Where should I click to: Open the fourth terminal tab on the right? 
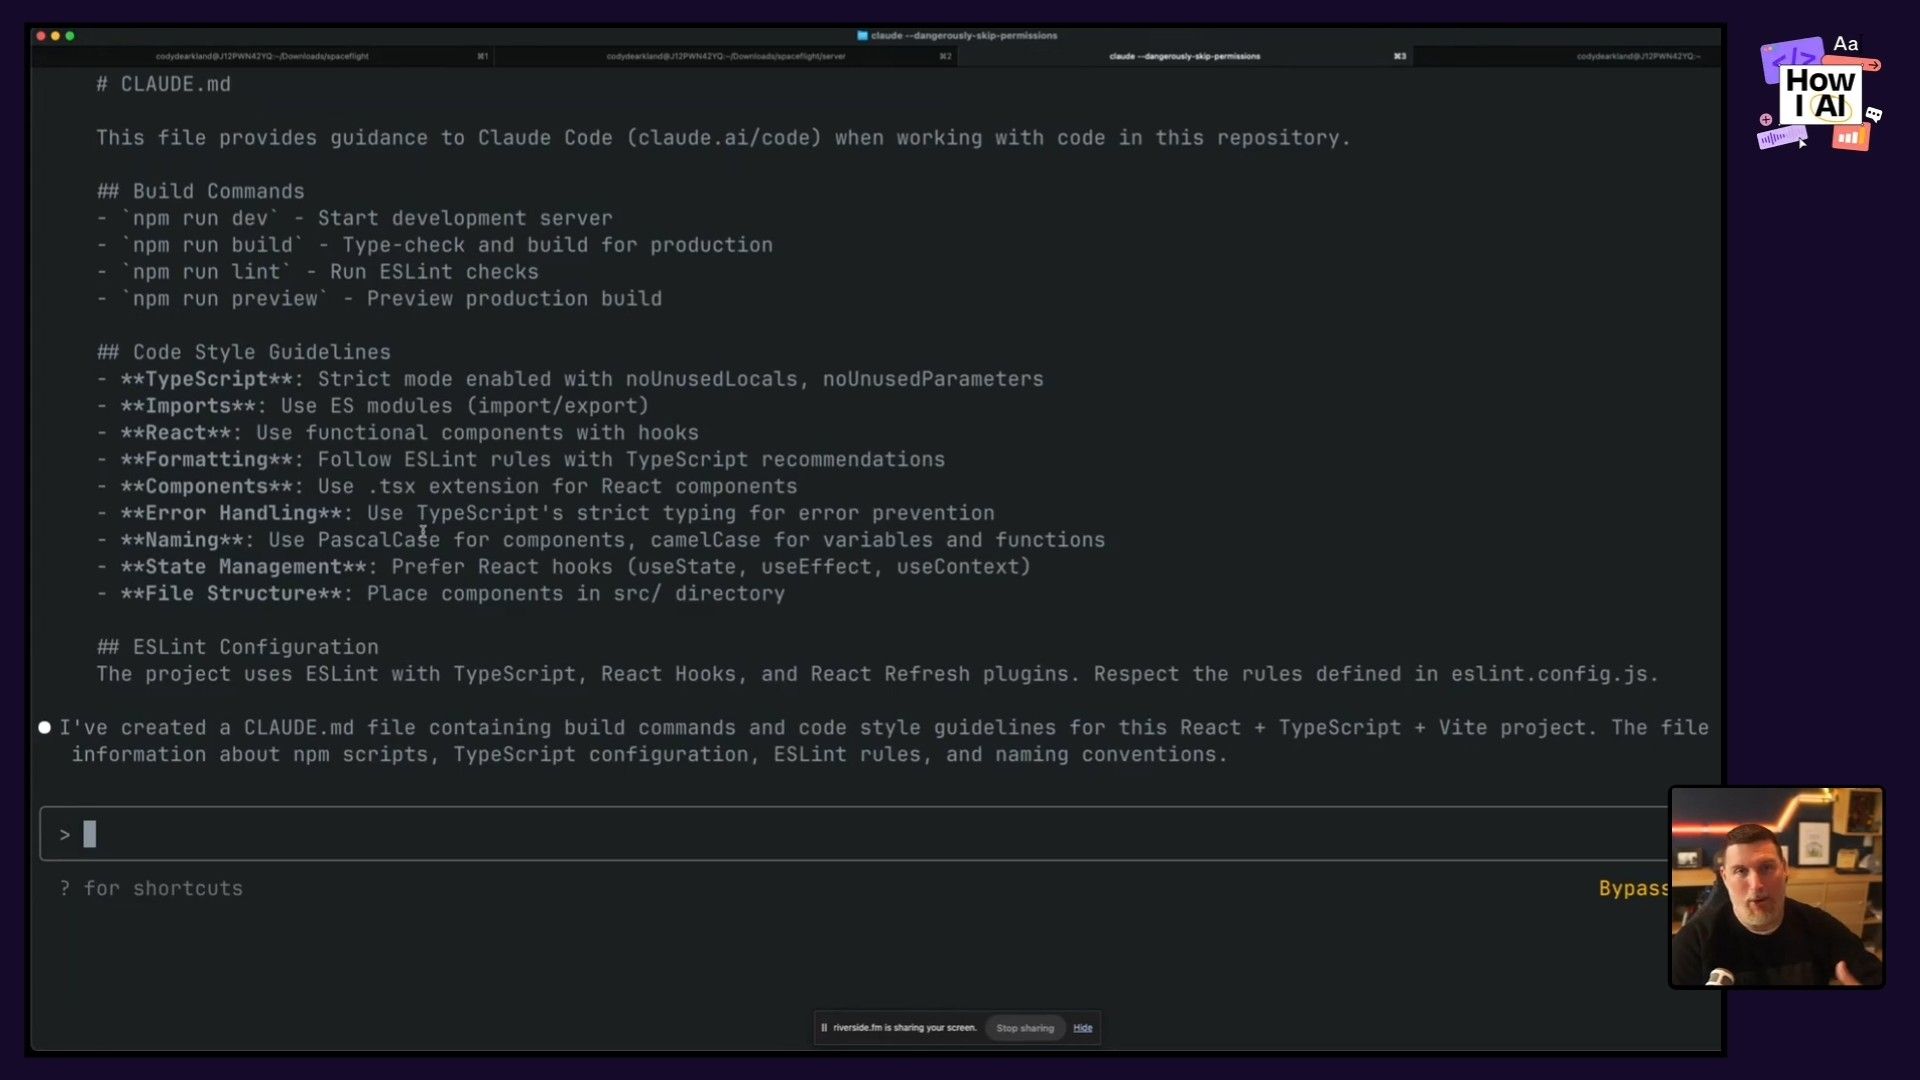click(x=1638, y=57)
